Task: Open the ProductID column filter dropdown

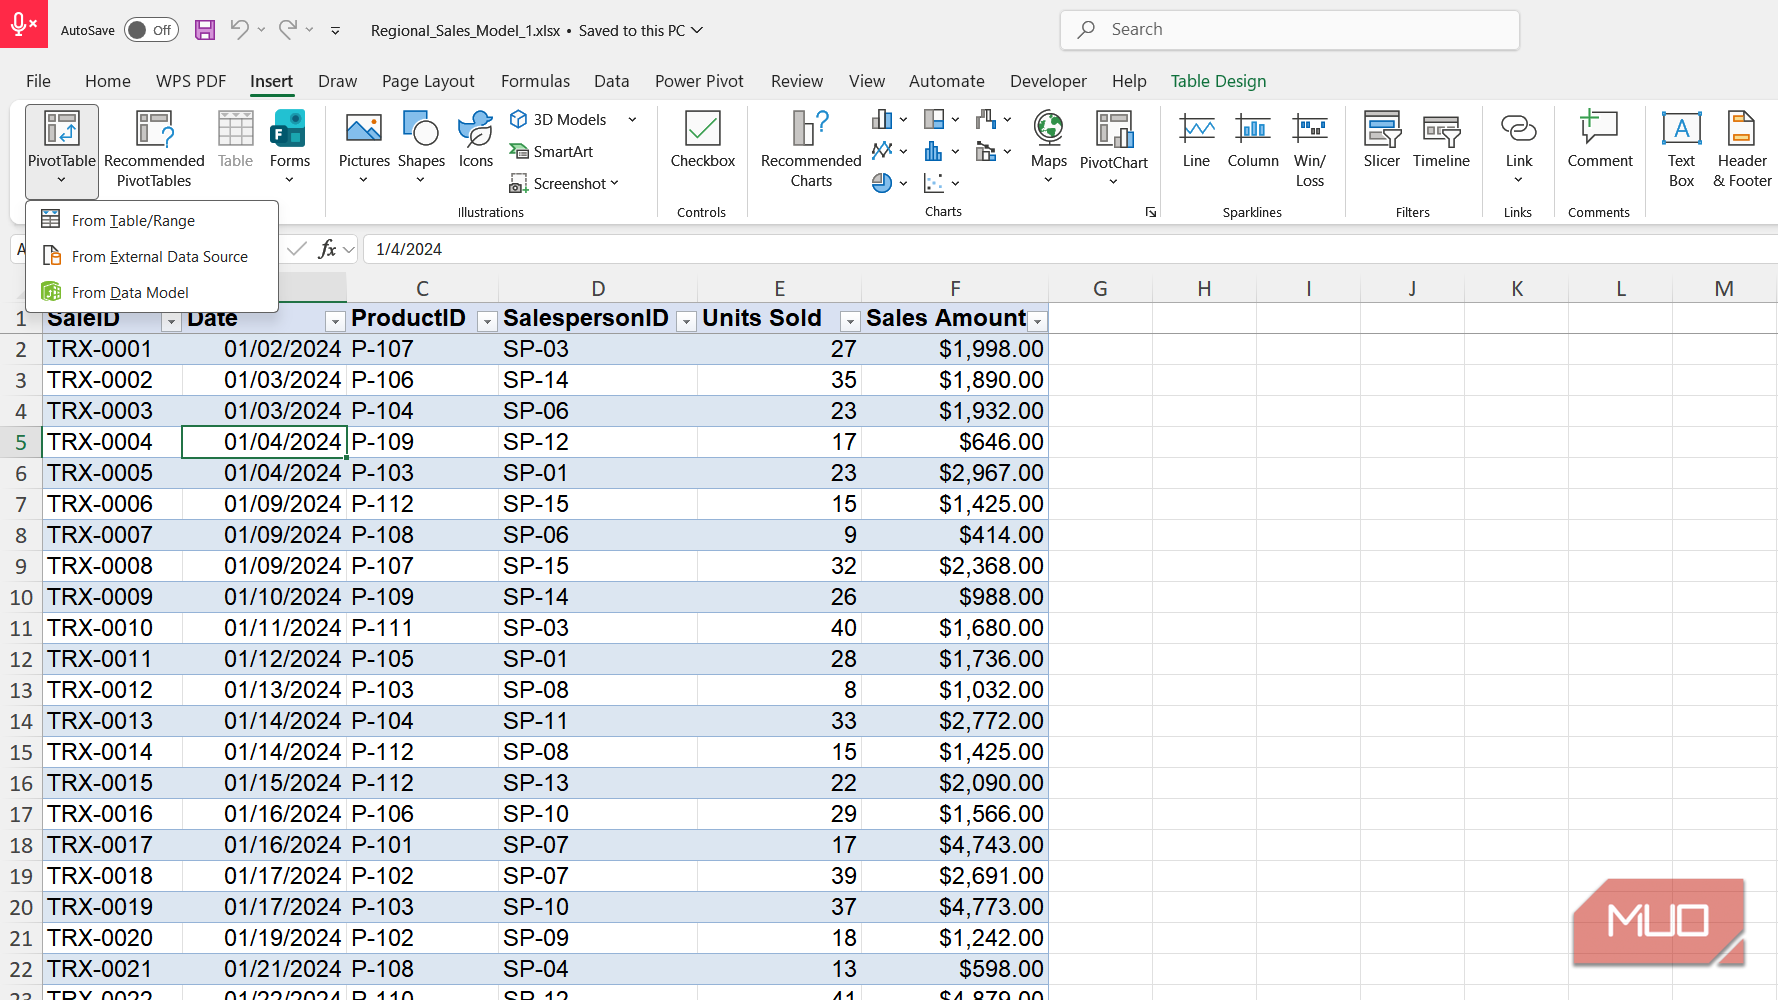Action: (487, 321)
